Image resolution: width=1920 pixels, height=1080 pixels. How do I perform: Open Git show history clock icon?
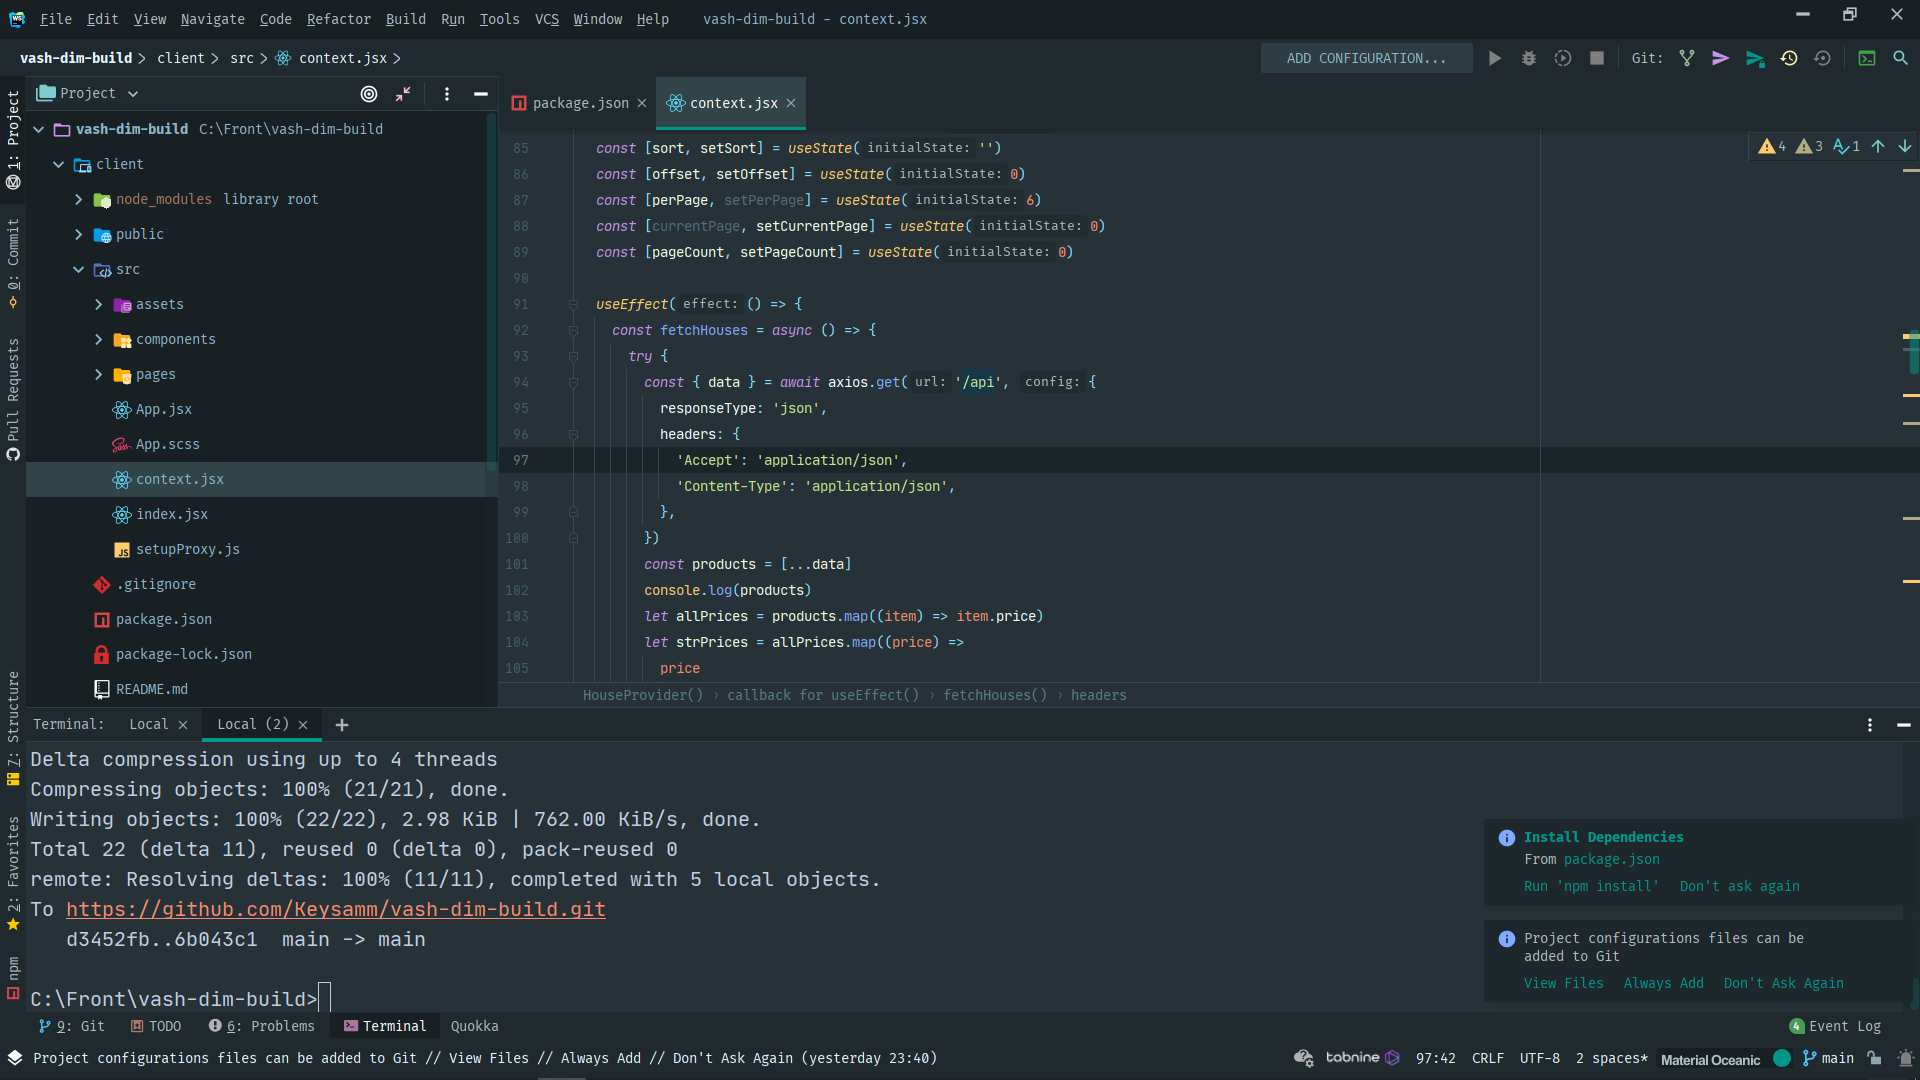1789,58
